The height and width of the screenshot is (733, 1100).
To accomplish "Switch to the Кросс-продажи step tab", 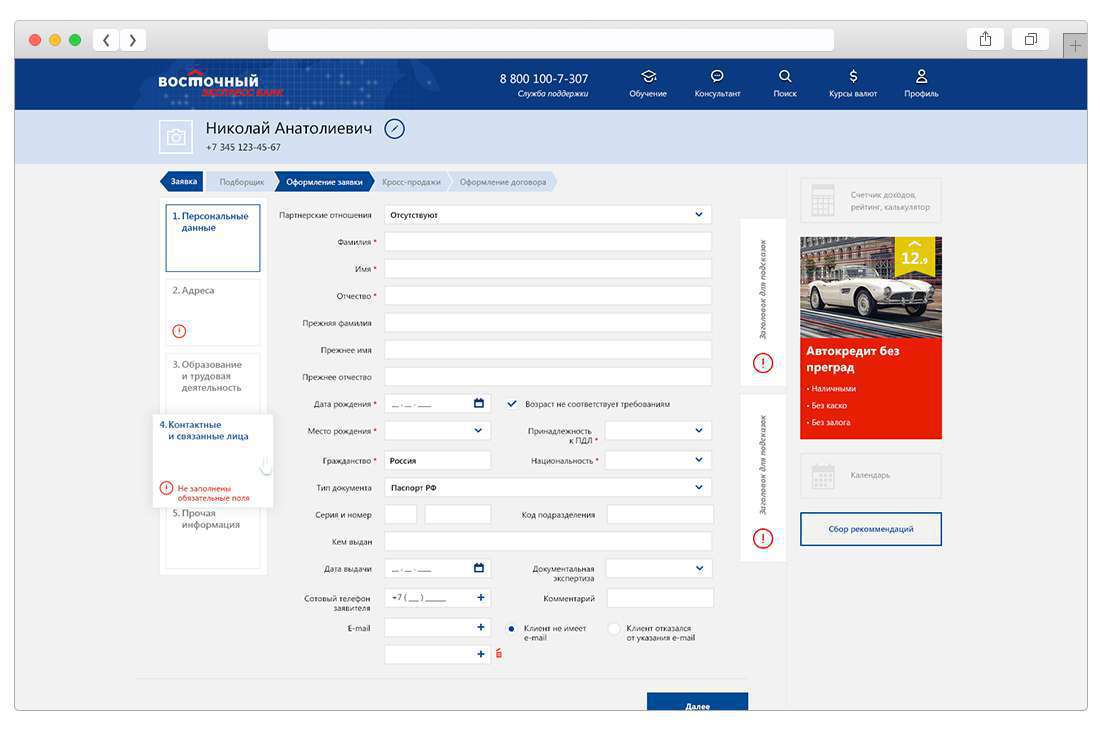I will [411, 182].
